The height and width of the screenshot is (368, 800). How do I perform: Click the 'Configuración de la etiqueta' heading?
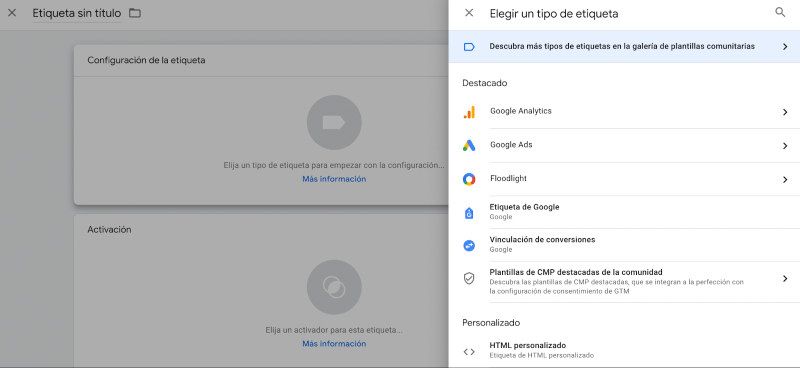click(146, 60)
